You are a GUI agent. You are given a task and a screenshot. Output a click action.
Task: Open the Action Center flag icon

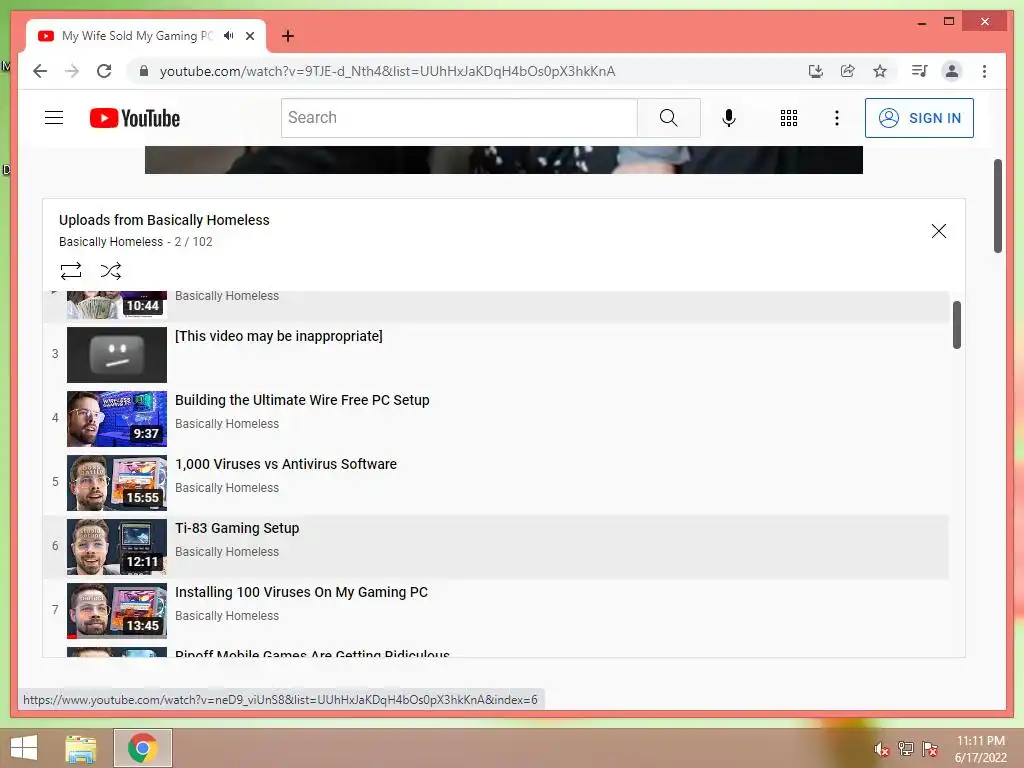(x=930, y=748)
